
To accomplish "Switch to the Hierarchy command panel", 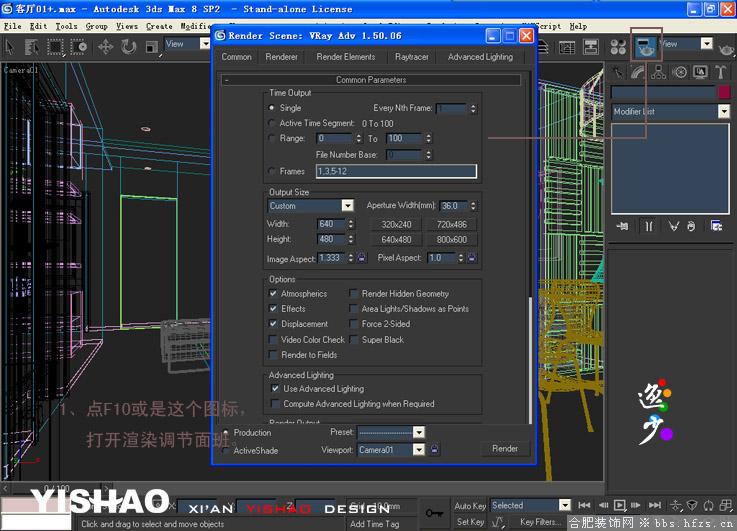I will 659,72.
